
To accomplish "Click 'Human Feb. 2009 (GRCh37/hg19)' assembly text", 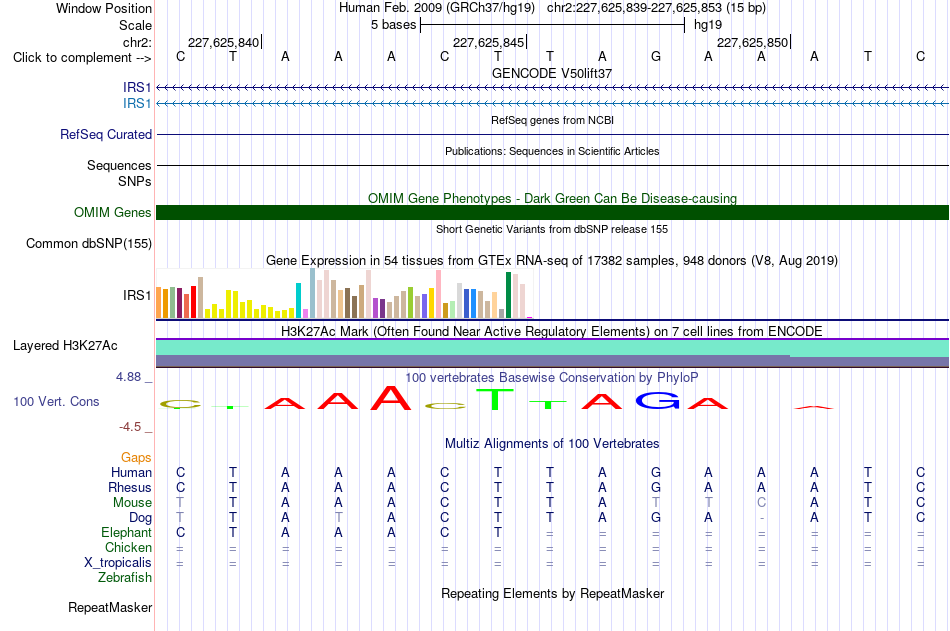I will click(437, 8).
